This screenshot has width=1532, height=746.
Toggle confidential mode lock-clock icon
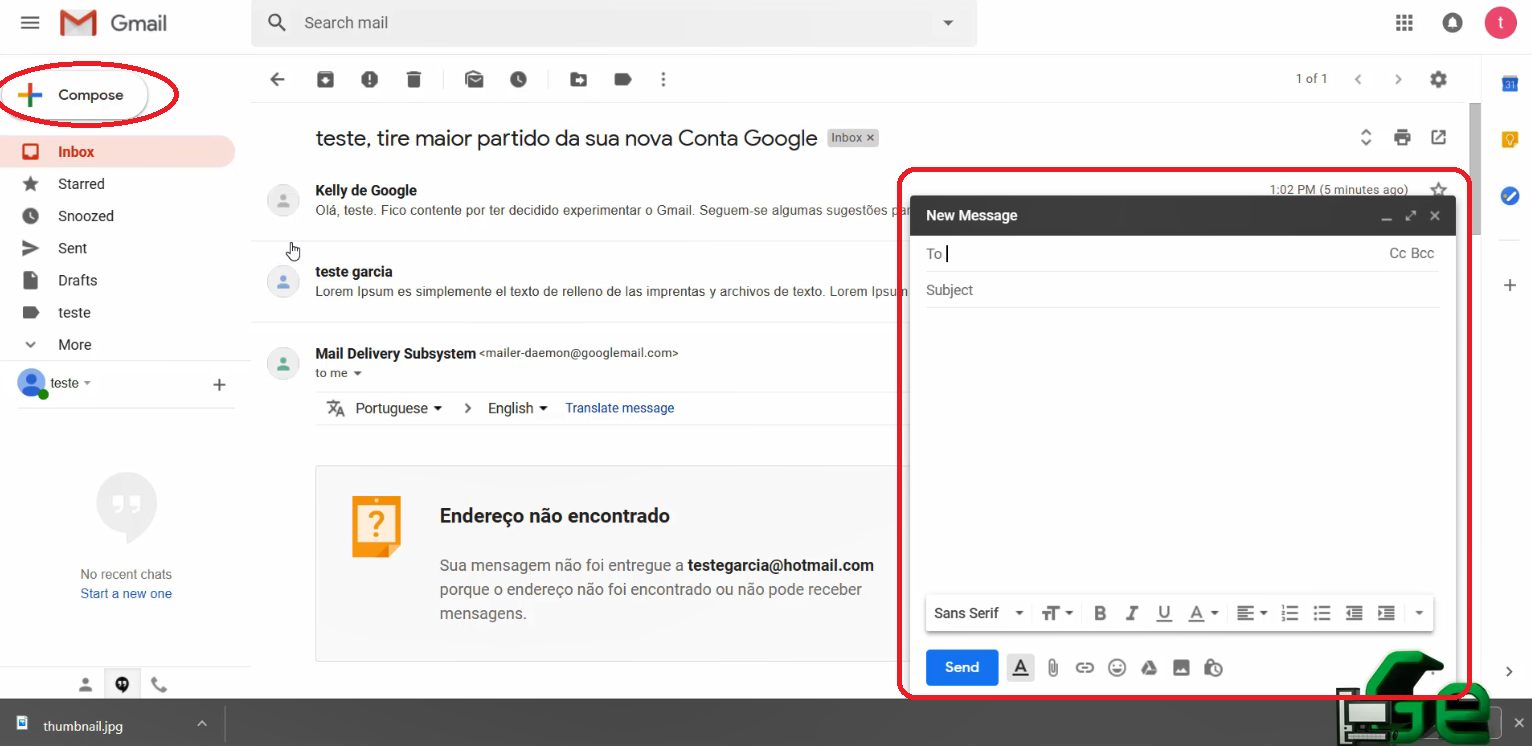coord(1213,668)
